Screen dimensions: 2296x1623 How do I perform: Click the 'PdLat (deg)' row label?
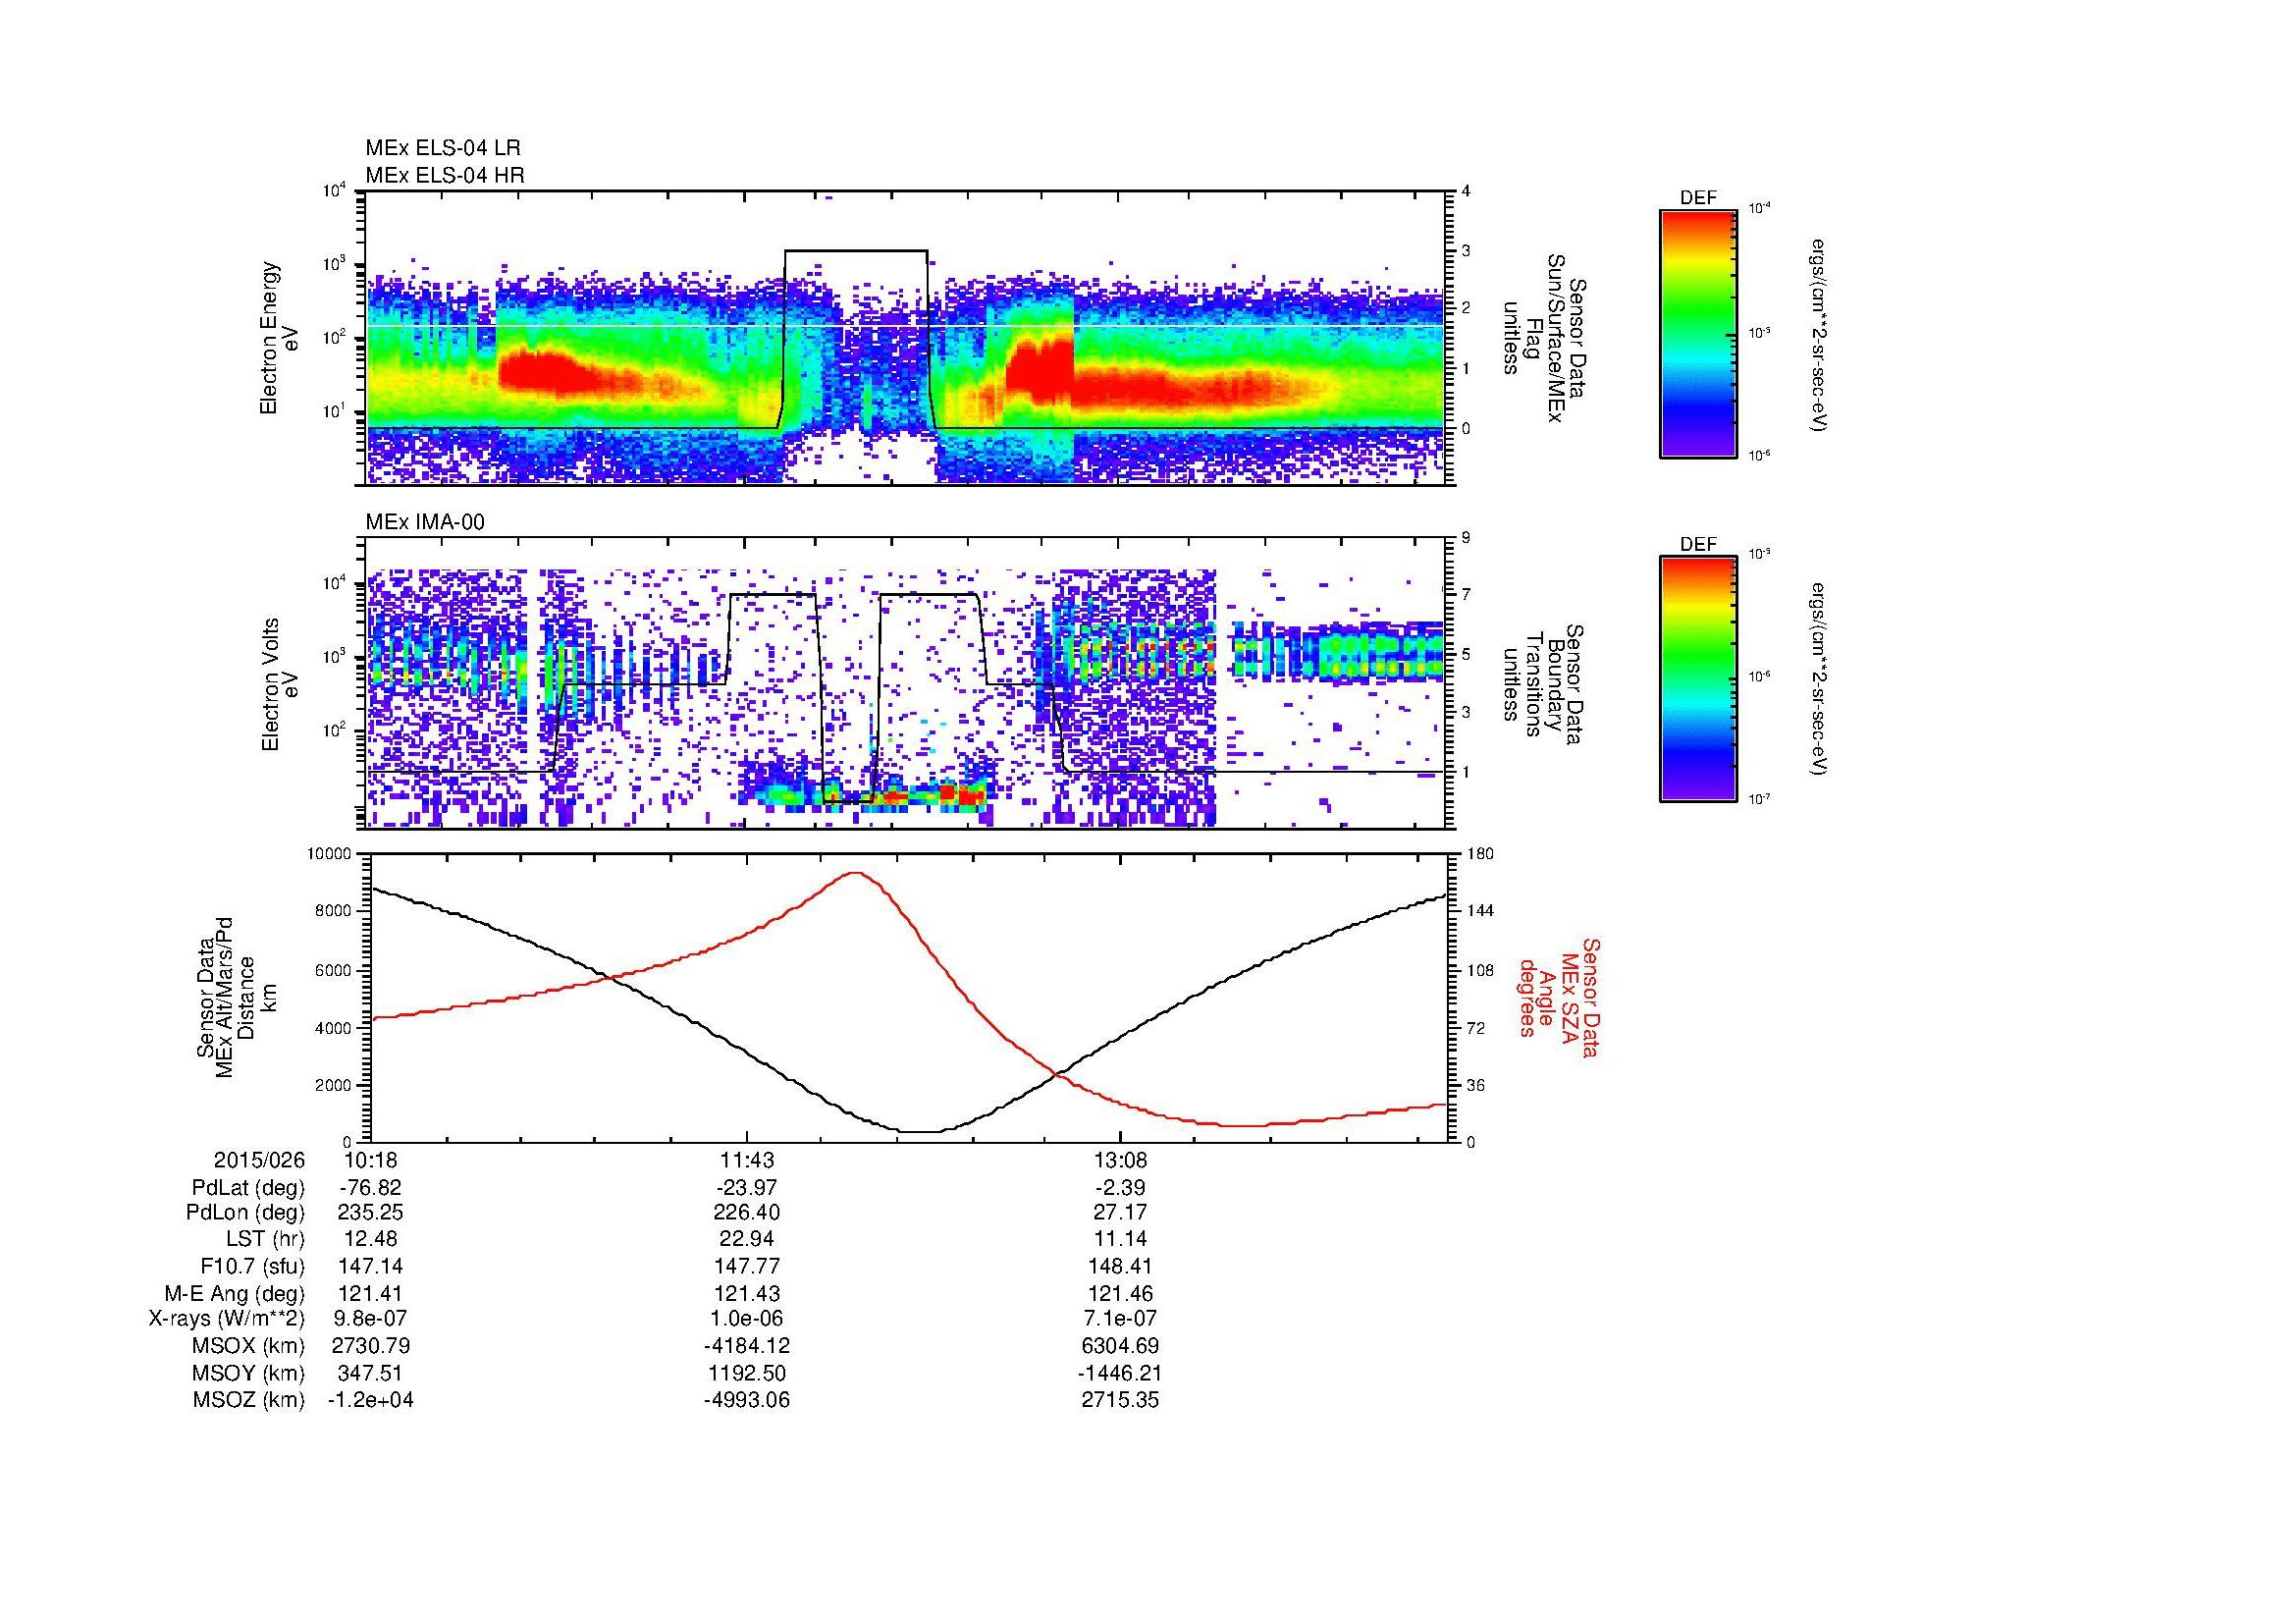pos(248,1188)
